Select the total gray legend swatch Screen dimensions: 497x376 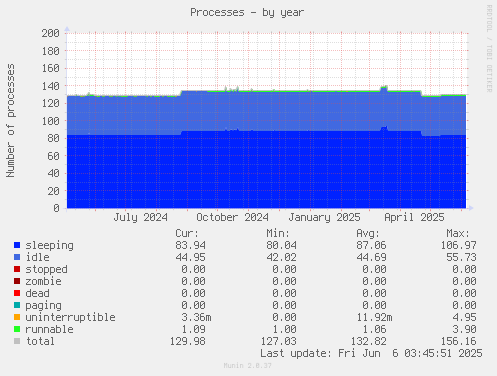(x=17, y=341)
